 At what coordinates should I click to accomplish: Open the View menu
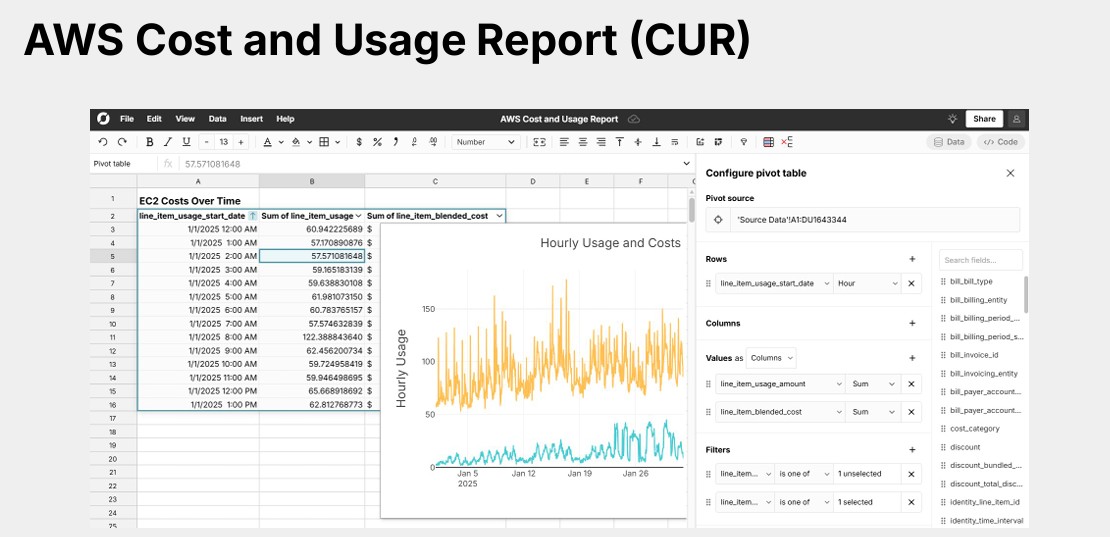pos(185,119)
